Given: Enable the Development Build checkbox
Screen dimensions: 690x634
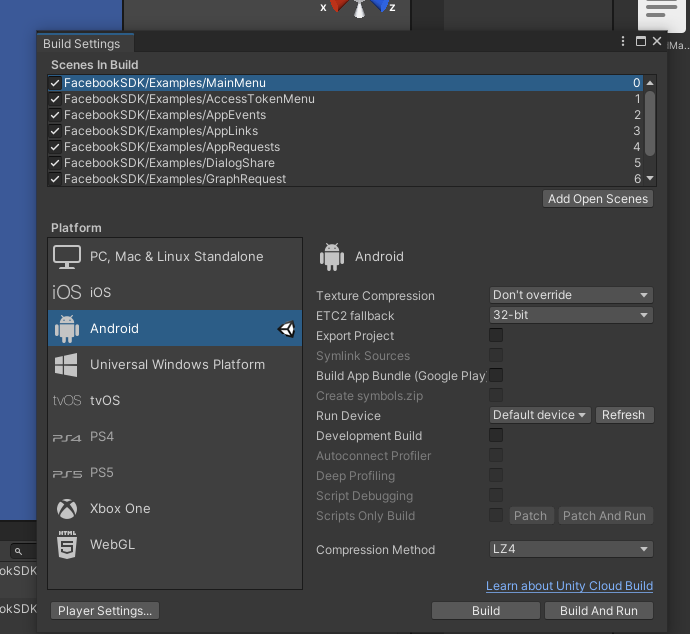Looking at the screenshot, I should 496,435.
